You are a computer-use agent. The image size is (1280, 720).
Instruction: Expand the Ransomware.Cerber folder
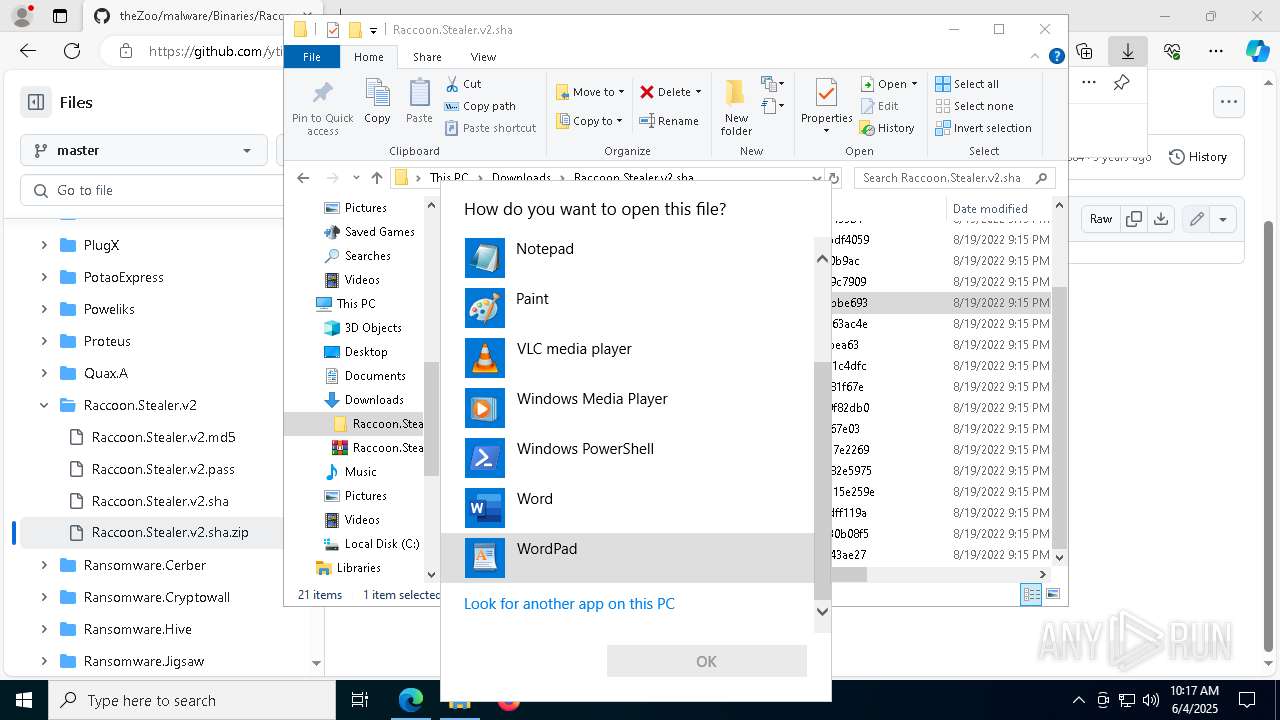[x=43, y=565]
